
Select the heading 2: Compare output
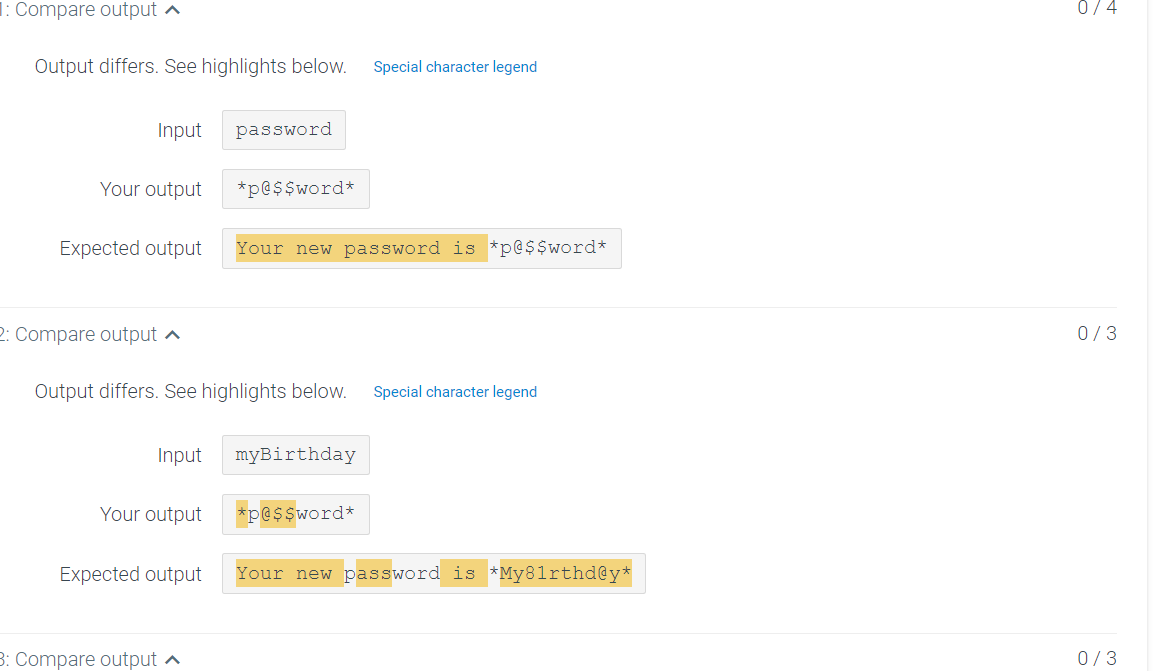pyautogui.click(x=80, y=335)
